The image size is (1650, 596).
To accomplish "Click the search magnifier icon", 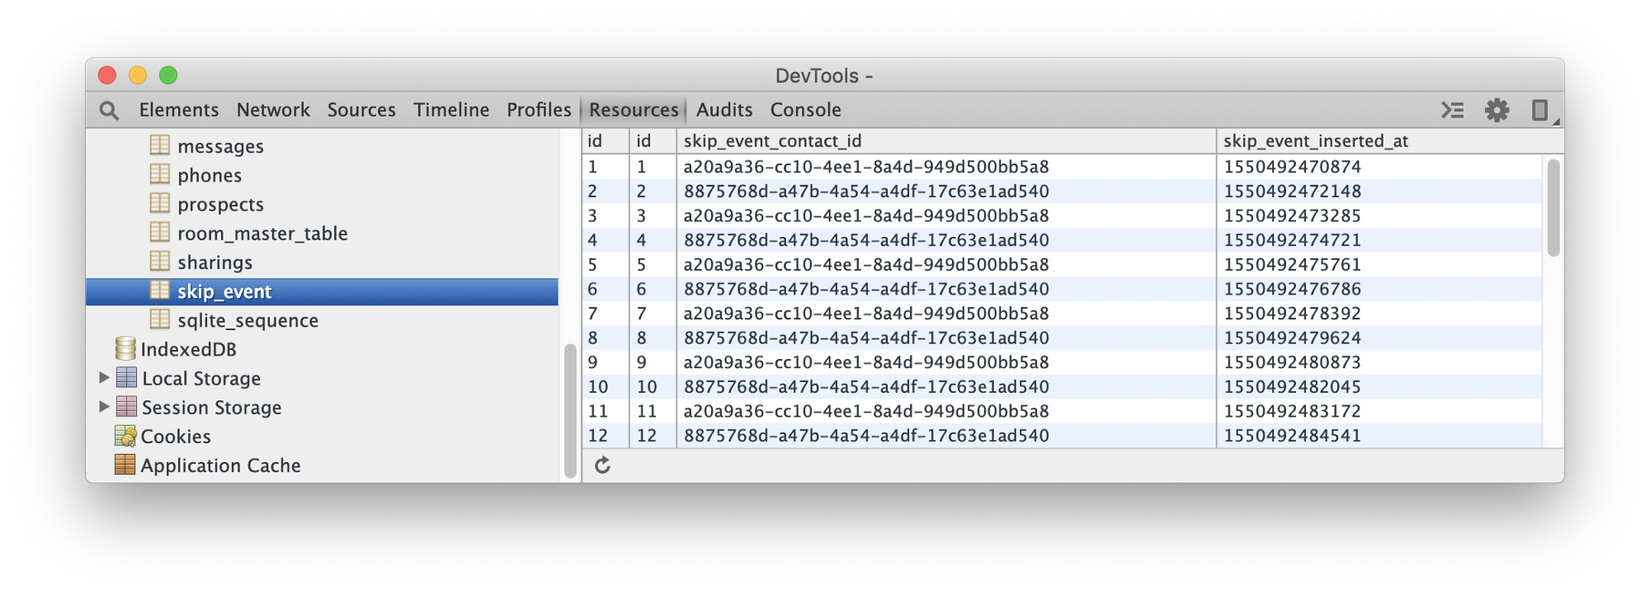I will (x=109, y=111).
